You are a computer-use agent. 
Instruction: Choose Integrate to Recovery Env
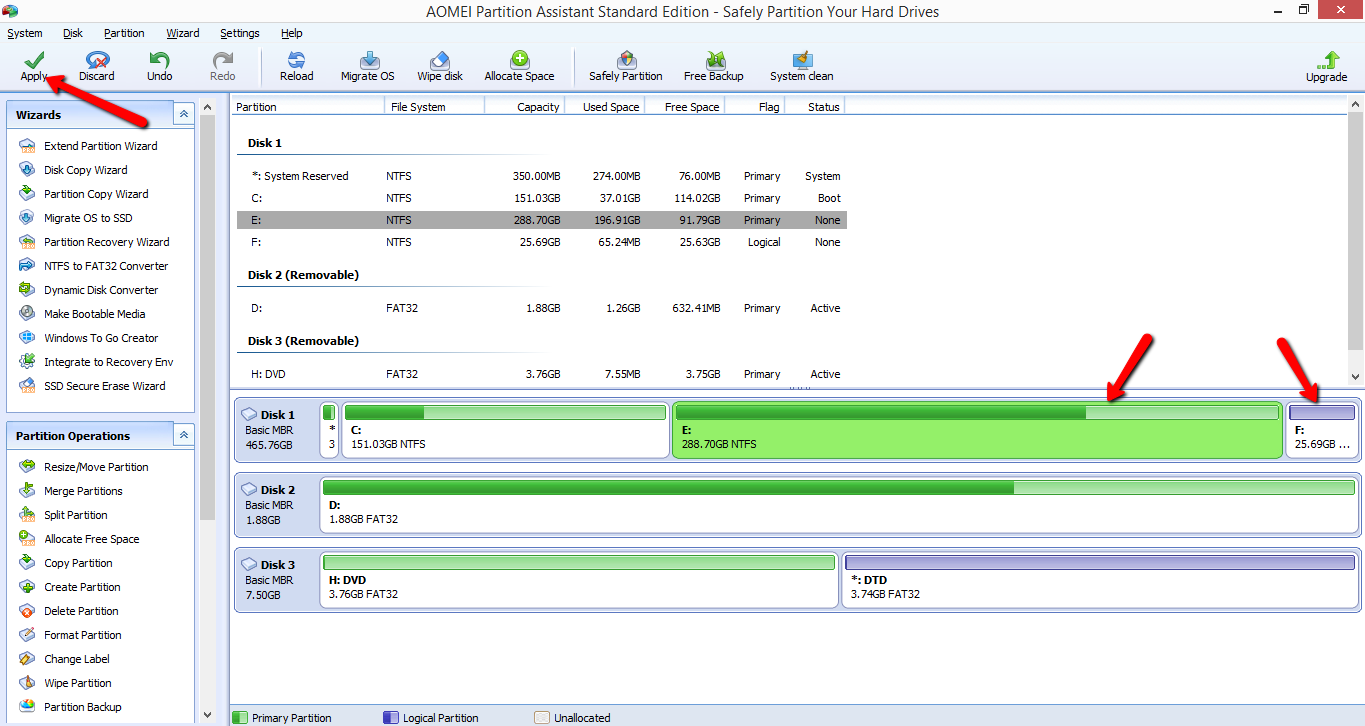(x=108, y=362)
